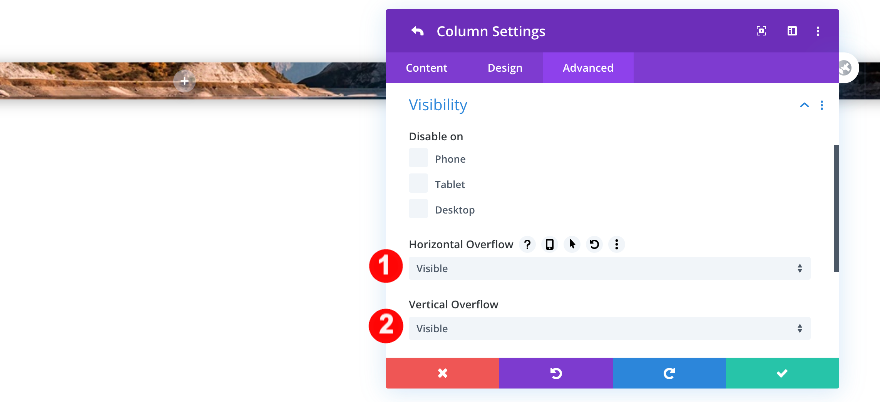
Task: Check the Desktop disable checkbox
Action: pos(419,209)
